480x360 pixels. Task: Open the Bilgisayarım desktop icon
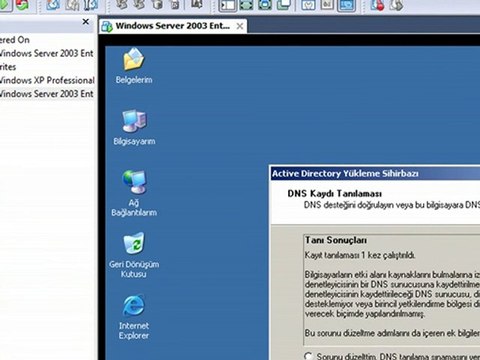pos(134,127)
